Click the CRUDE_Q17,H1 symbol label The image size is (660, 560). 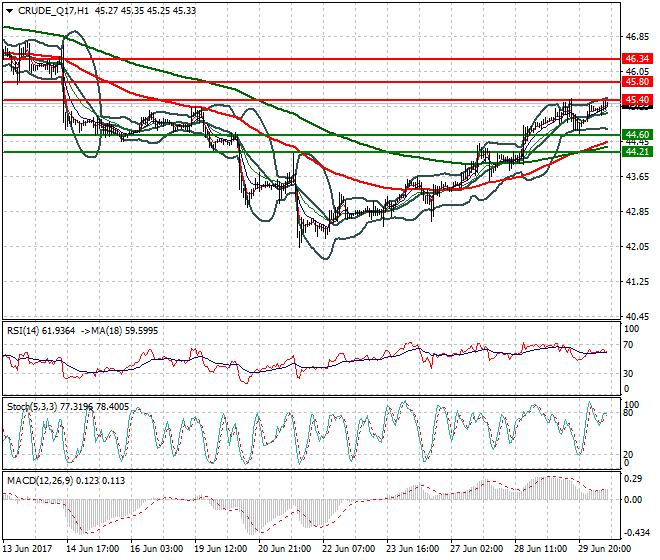pyautogui.click(x=53, y=11)
